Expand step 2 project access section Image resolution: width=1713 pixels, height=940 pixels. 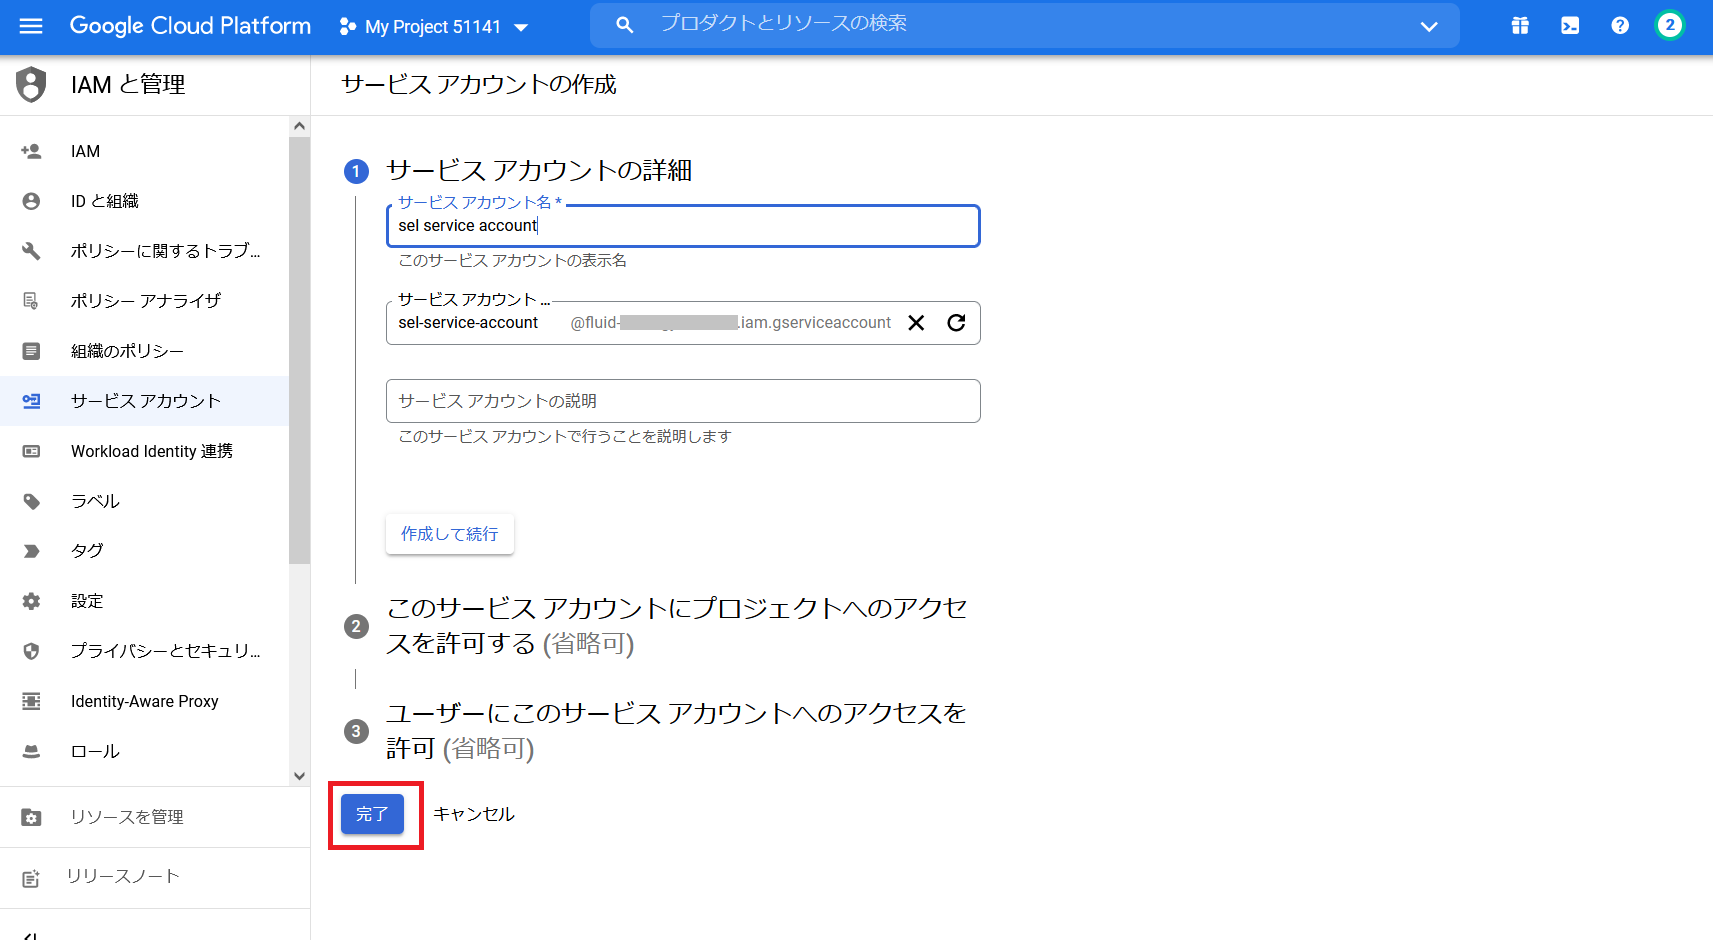point(676,626)
